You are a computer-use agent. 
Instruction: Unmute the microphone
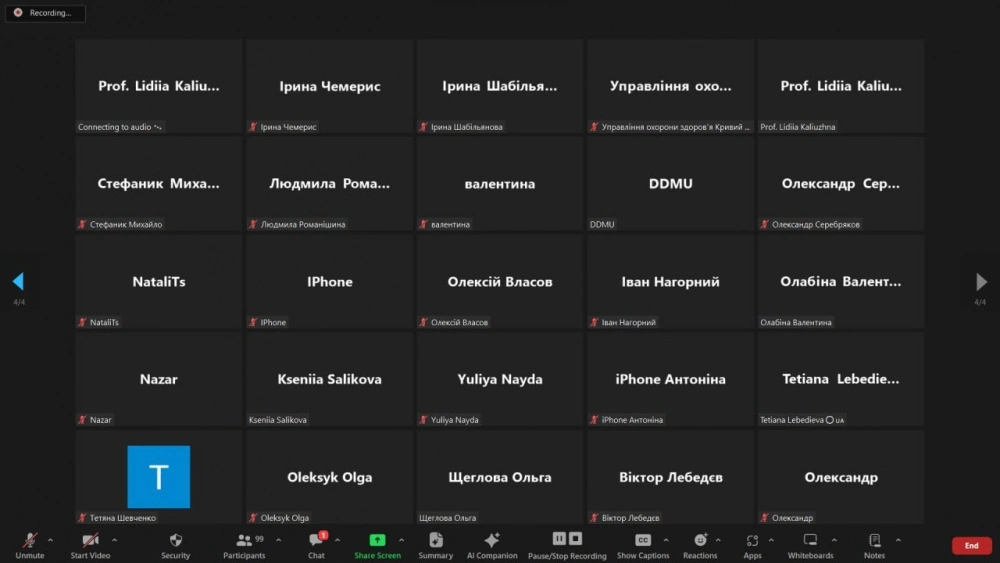tap(29, 546)
